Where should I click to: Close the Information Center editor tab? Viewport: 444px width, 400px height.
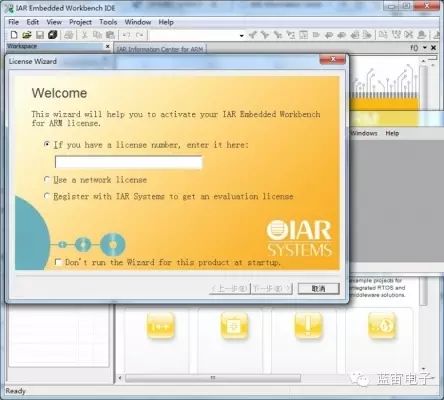tap(434, 48)
